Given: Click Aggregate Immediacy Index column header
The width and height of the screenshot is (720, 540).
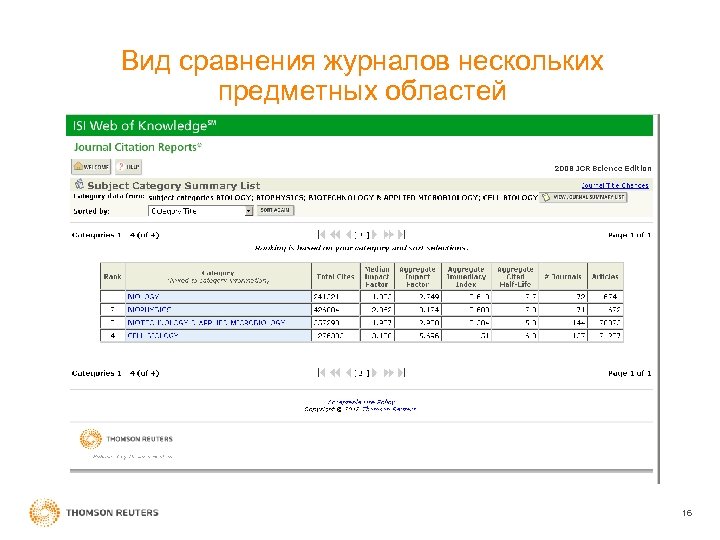Looking at the screenshot, I should click(x=466, y=276).
